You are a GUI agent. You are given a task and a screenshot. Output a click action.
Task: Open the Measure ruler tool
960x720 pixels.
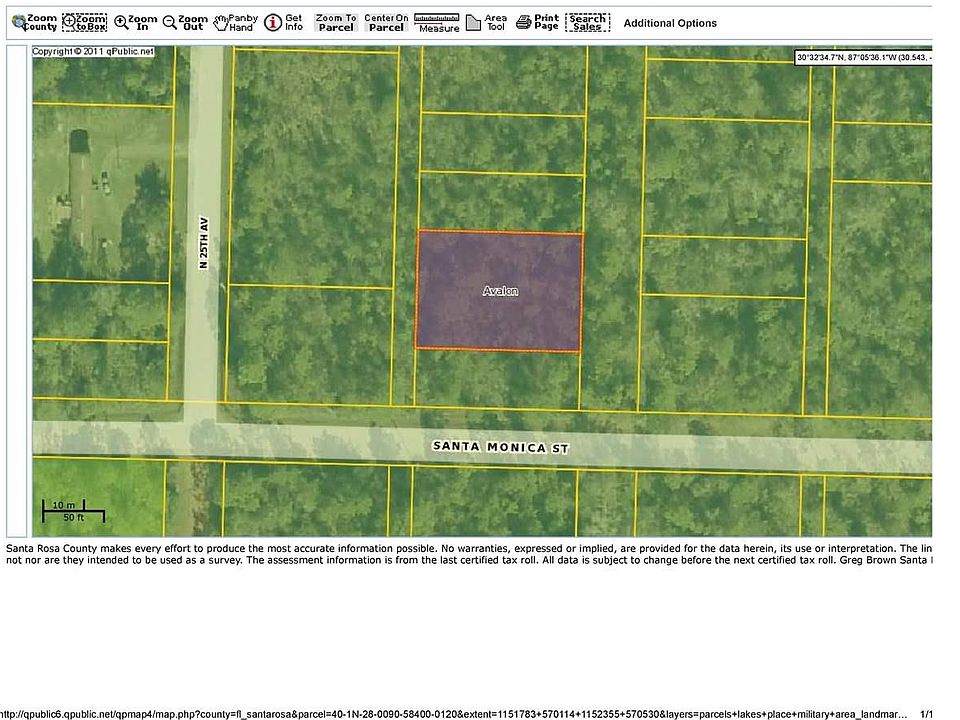(x=437, y=23)
